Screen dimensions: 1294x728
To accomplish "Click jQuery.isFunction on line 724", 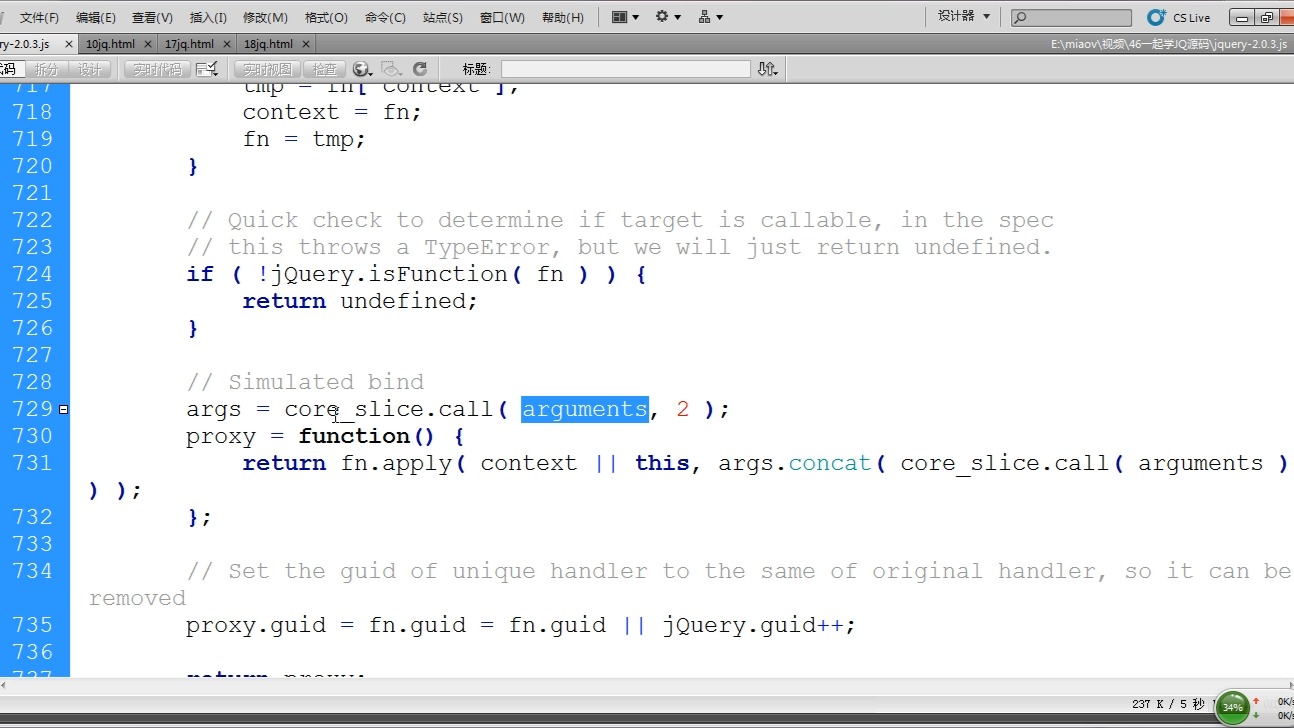I will (x=389, y=274).
